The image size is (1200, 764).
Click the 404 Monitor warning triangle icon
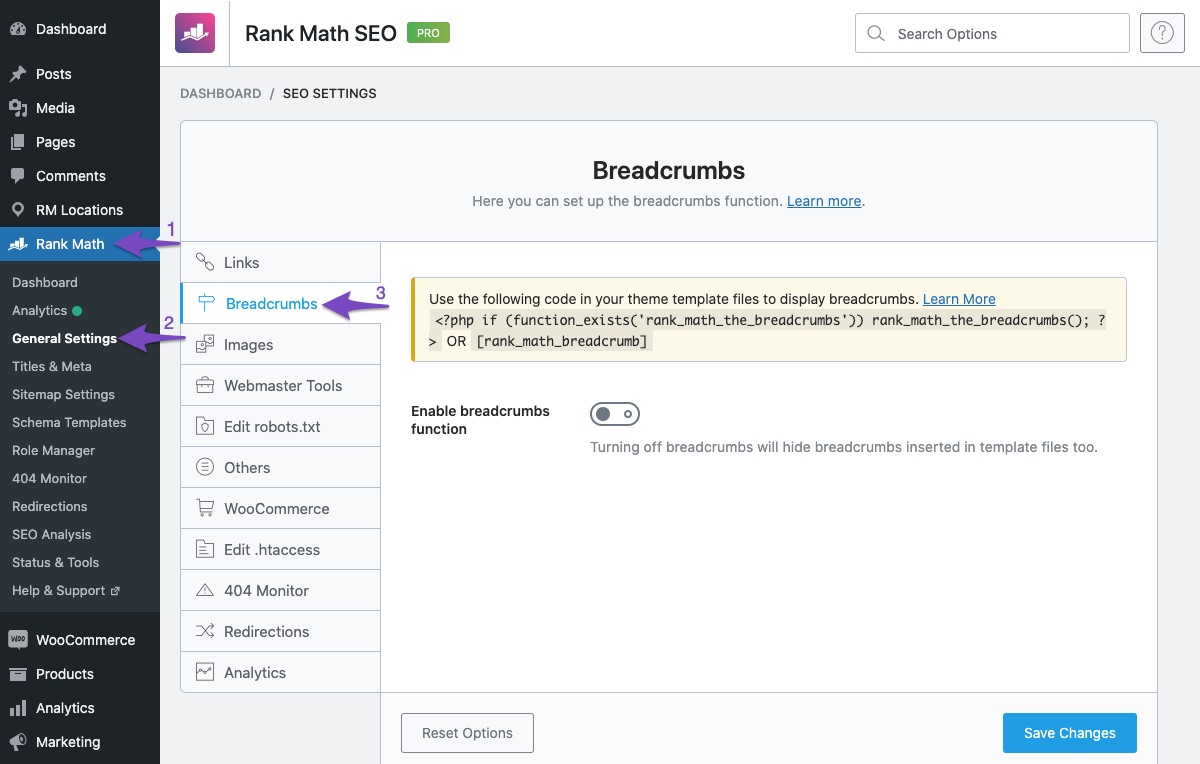(205, 590)
